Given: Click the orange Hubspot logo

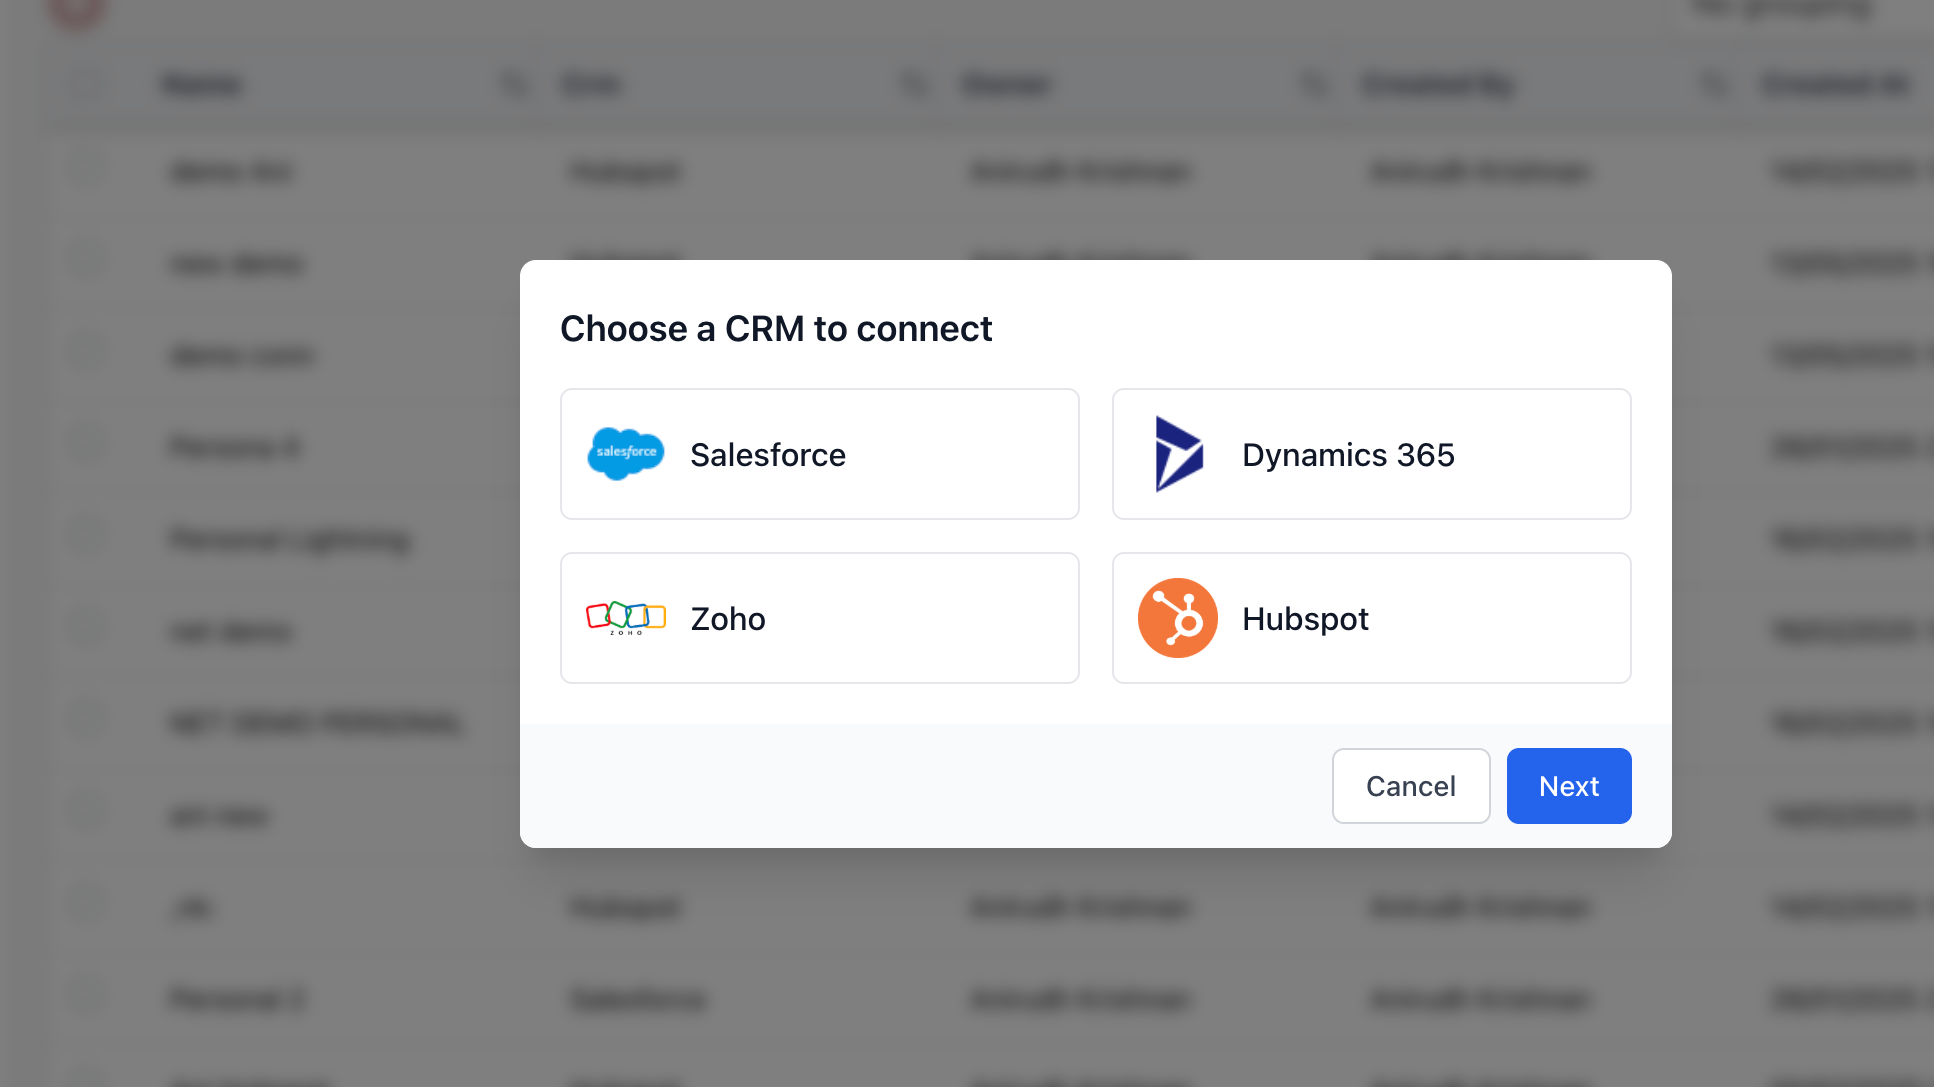Looking at the screenshot, I should (1178, 618).
